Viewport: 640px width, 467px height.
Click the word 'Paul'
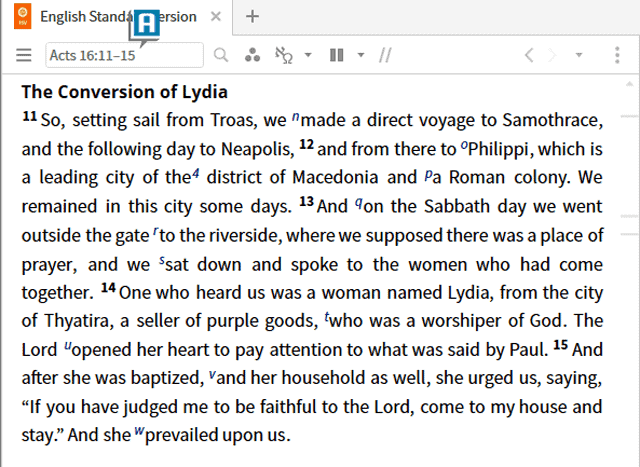coord(527,350)
